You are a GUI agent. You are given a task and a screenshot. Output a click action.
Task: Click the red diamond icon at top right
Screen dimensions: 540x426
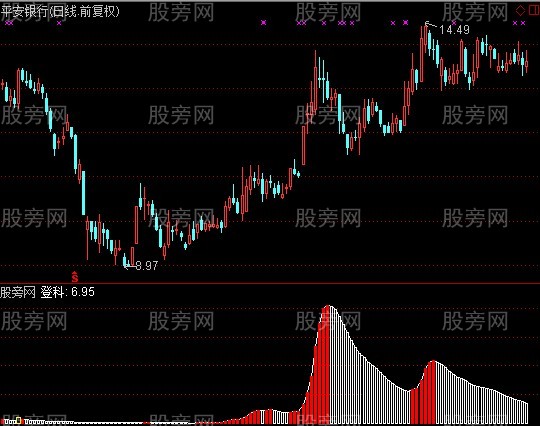(520, 10)
